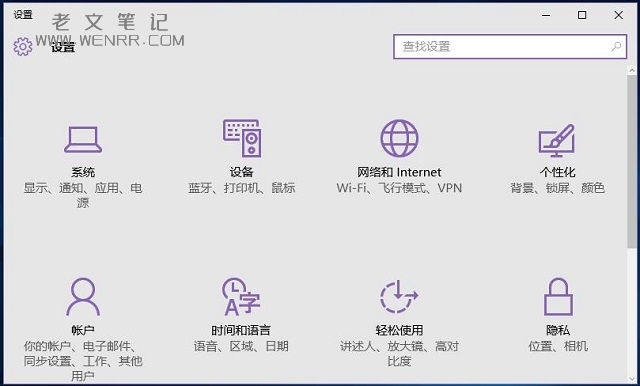The height and width of the screenshot is (386, 640).
Task: Click the 显示、通知、应用、电源 description
Action: tap(83, 195)
